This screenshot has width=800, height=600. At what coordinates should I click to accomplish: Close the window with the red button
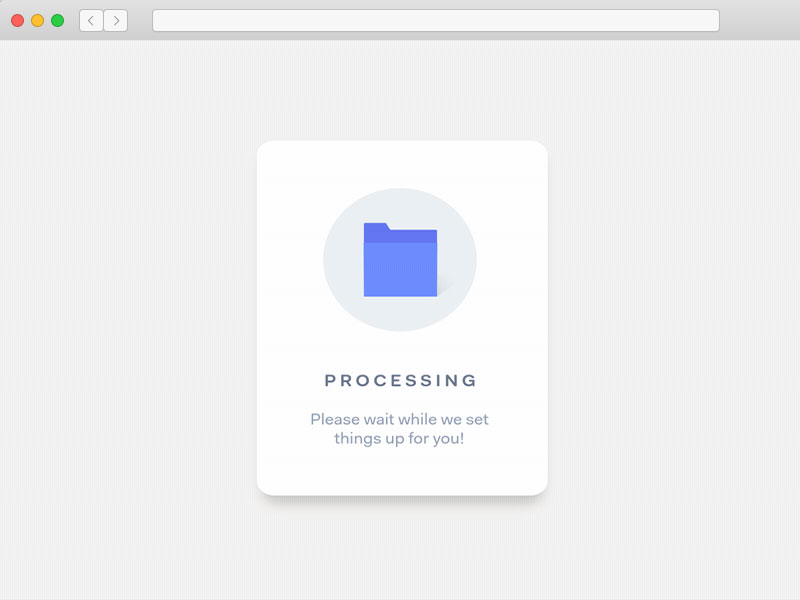coord(17,21)
